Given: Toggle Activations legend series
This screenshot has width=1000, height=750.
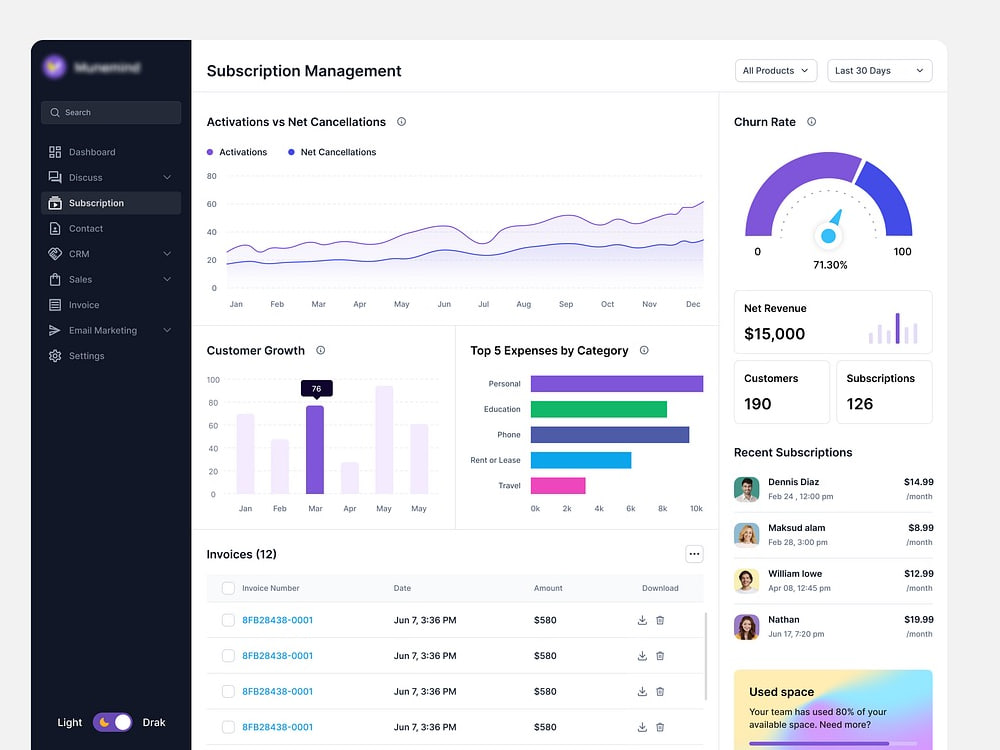Looking at the screenshot, I should click(x=237, y=152).
